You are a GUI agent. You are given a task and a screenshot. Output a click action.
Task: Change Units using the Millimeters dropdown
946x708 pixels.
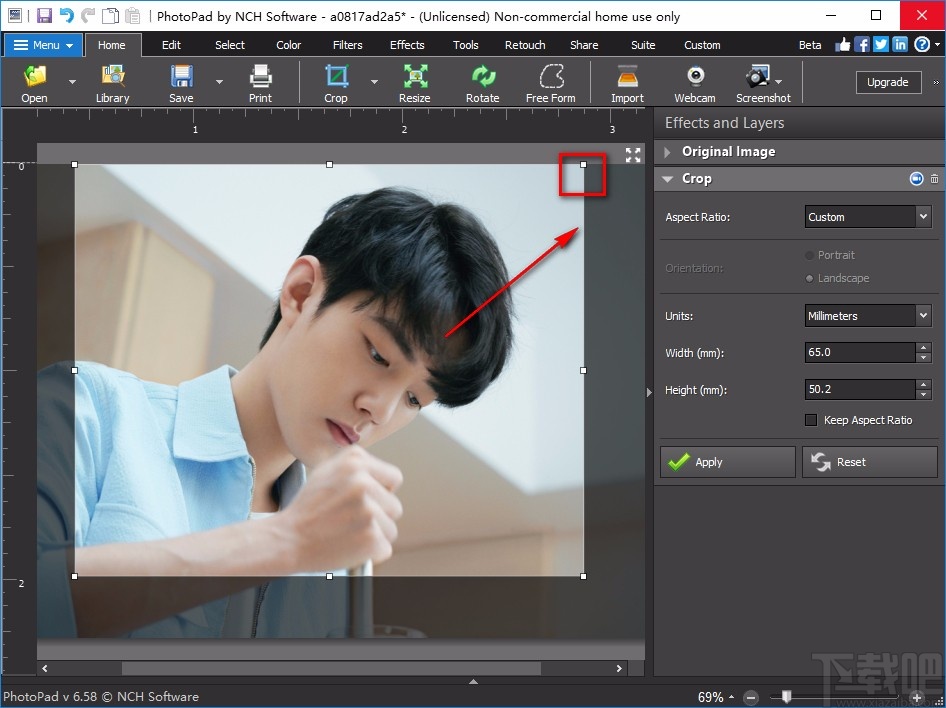tap(866, 315)
